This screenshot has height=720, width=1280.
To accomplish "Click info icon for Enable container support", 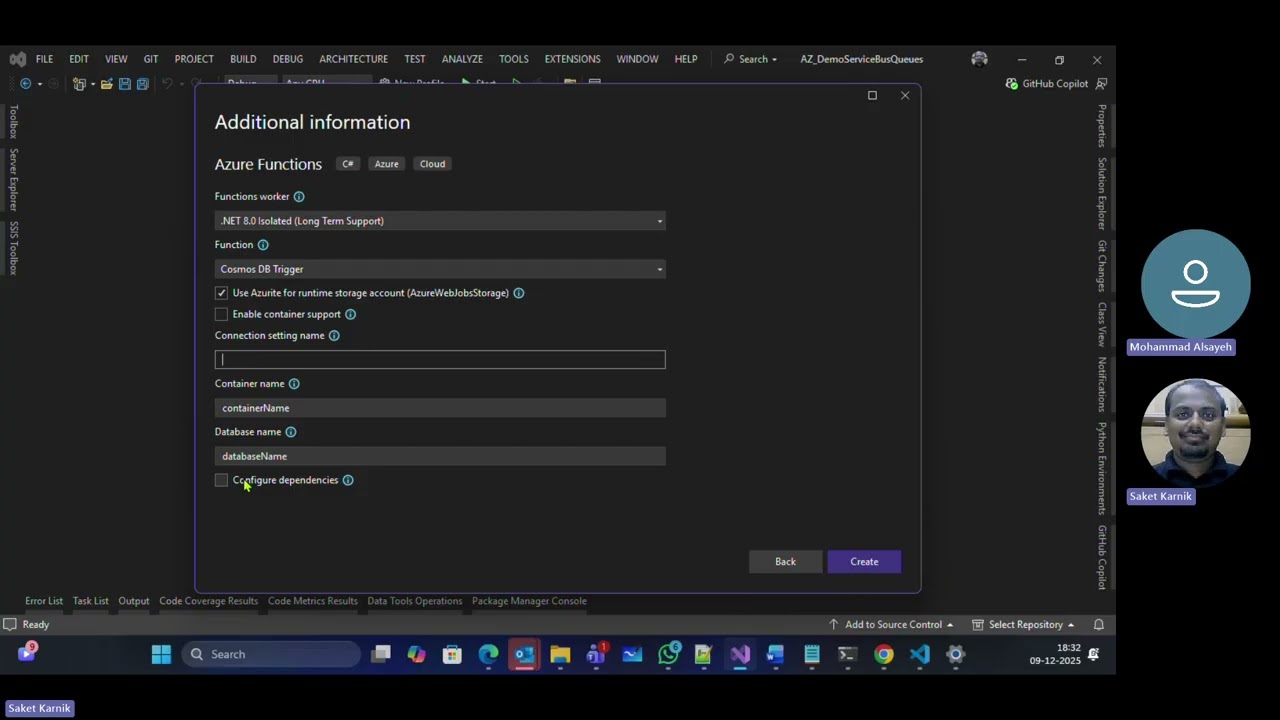I will pyautogui.click(x=350, y=314).
